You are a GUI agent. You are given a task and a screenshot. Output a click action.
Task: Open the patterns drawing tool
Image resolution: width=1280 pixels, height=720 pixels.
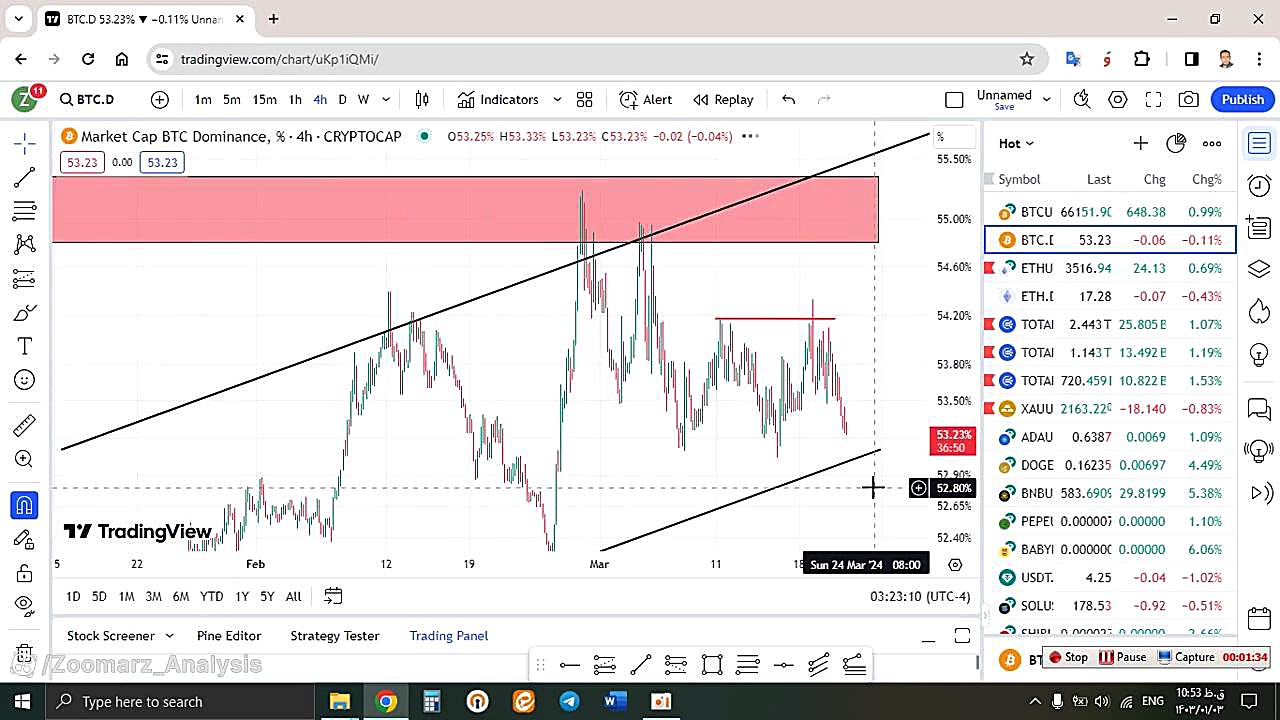coord(25,244)
